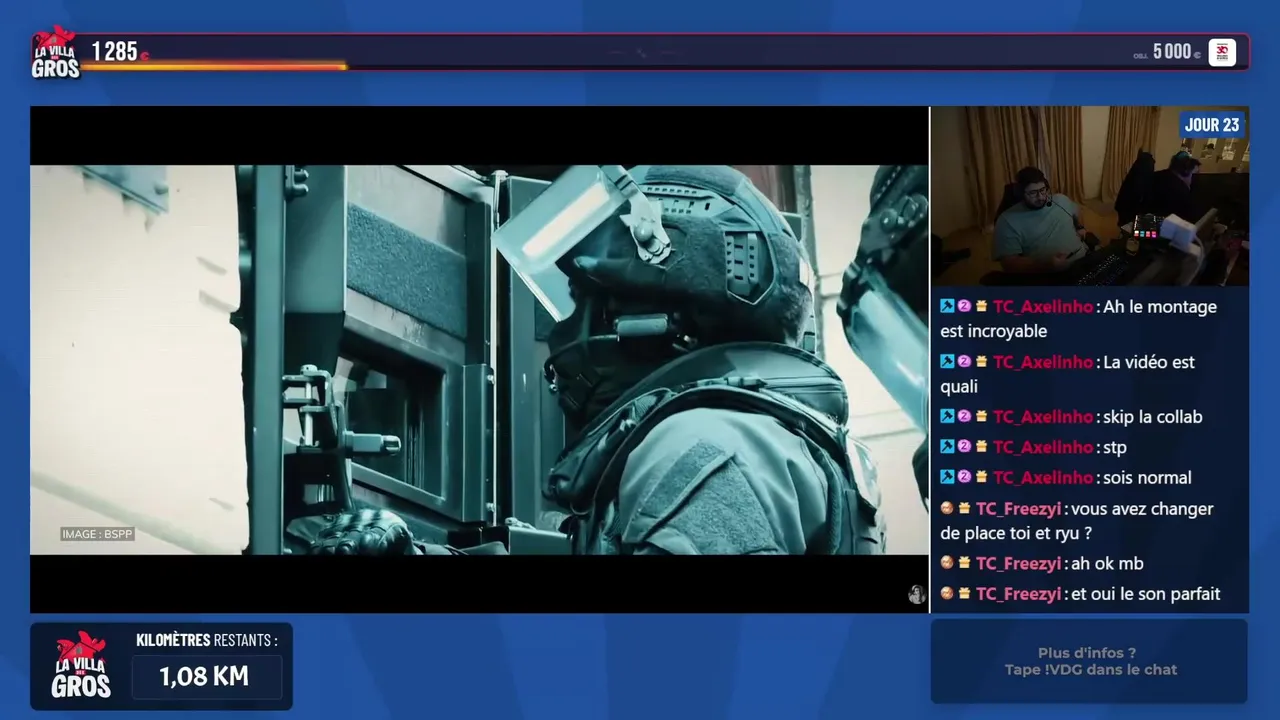Click the gift badge on the 'vous avez changer' message

pyautogui.click(x=964, y=508)
